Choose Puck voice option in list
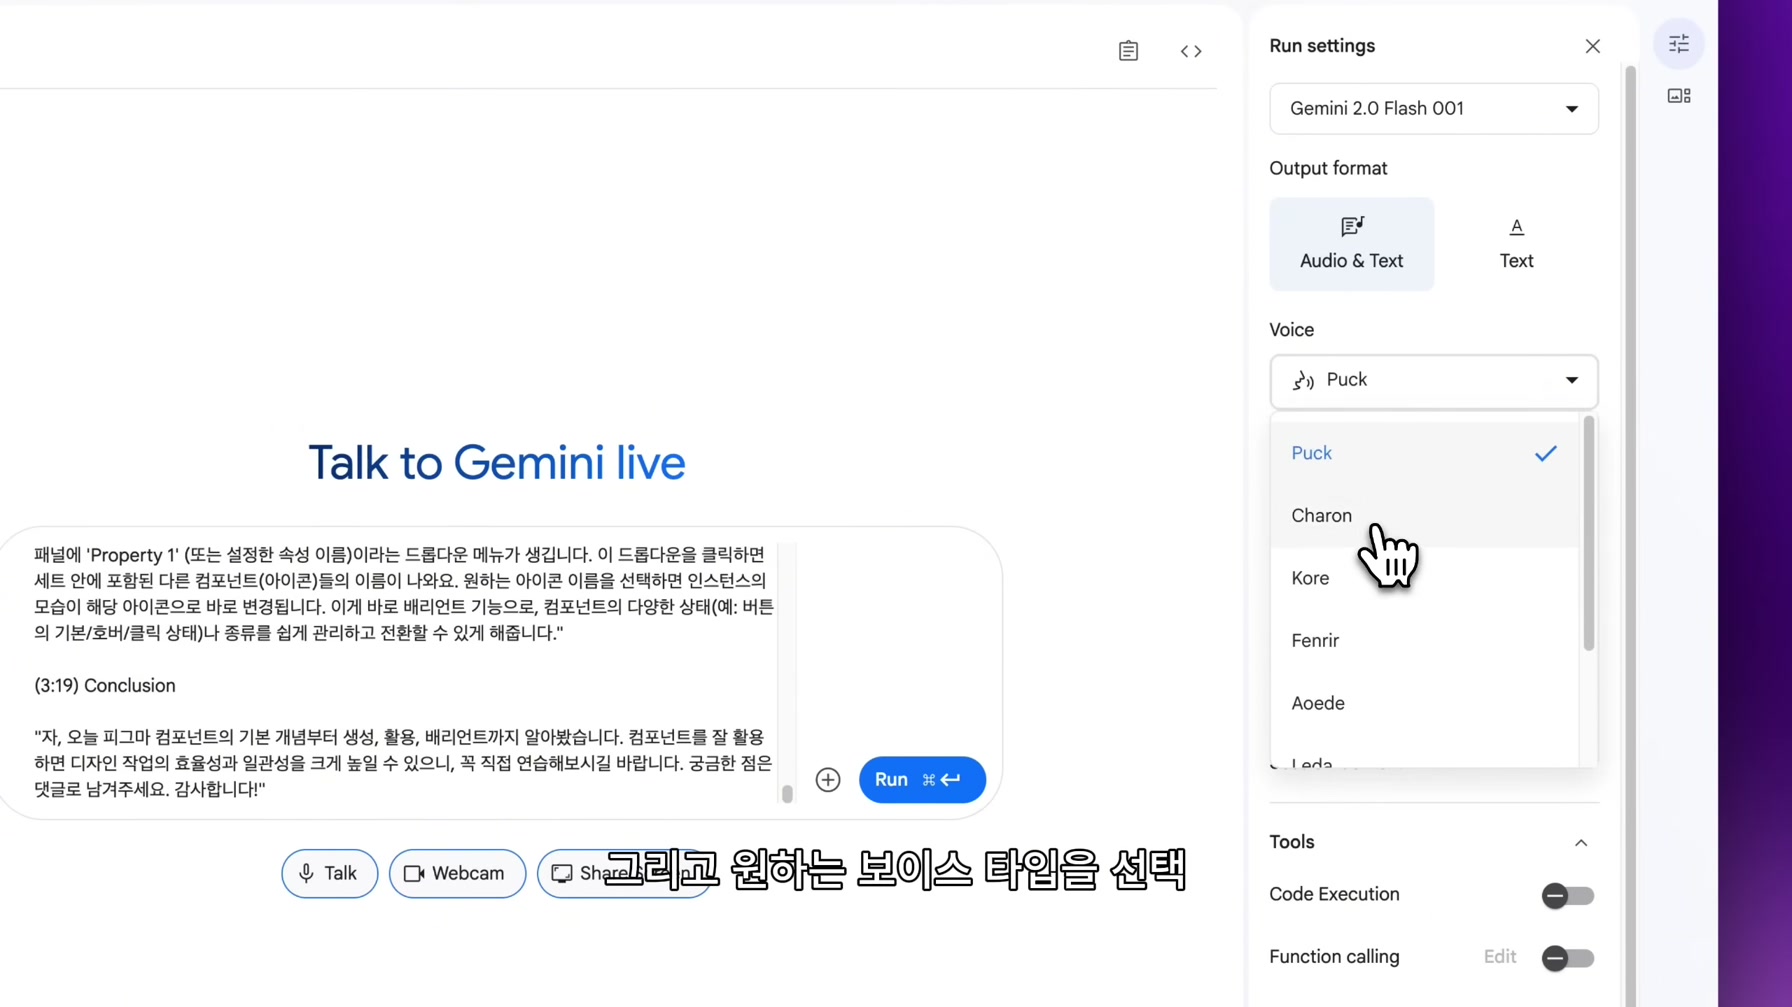Viewport: 1792px width, 1007px height. tap(1424, 453)
